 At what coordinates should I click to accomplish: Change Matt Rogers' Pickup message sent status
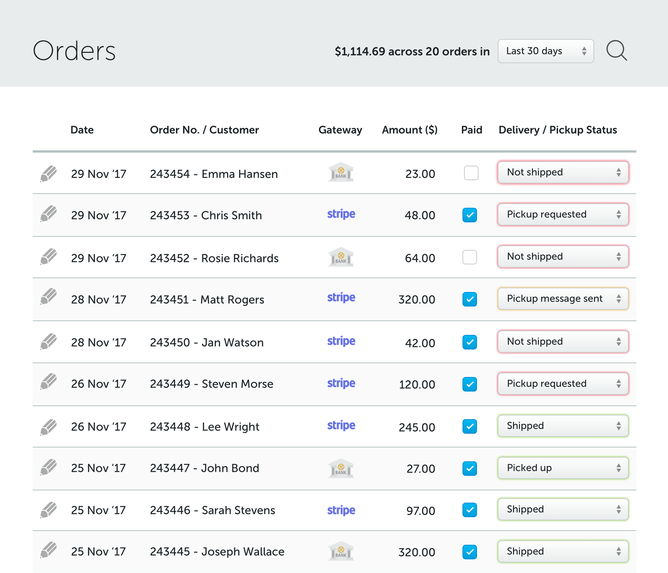563,299
